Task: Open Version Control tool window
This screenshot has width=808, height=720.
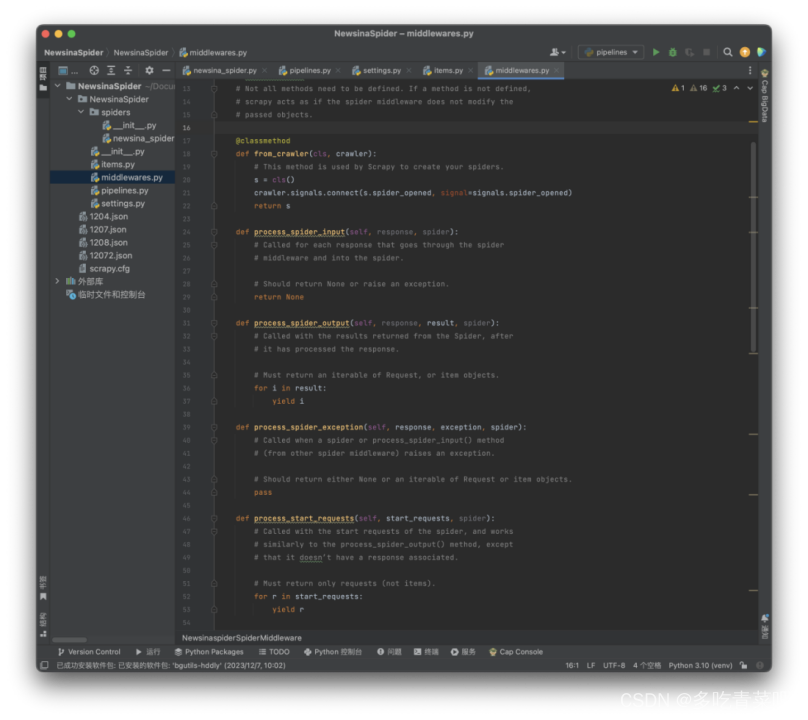Action: click(x=89, y=652)
